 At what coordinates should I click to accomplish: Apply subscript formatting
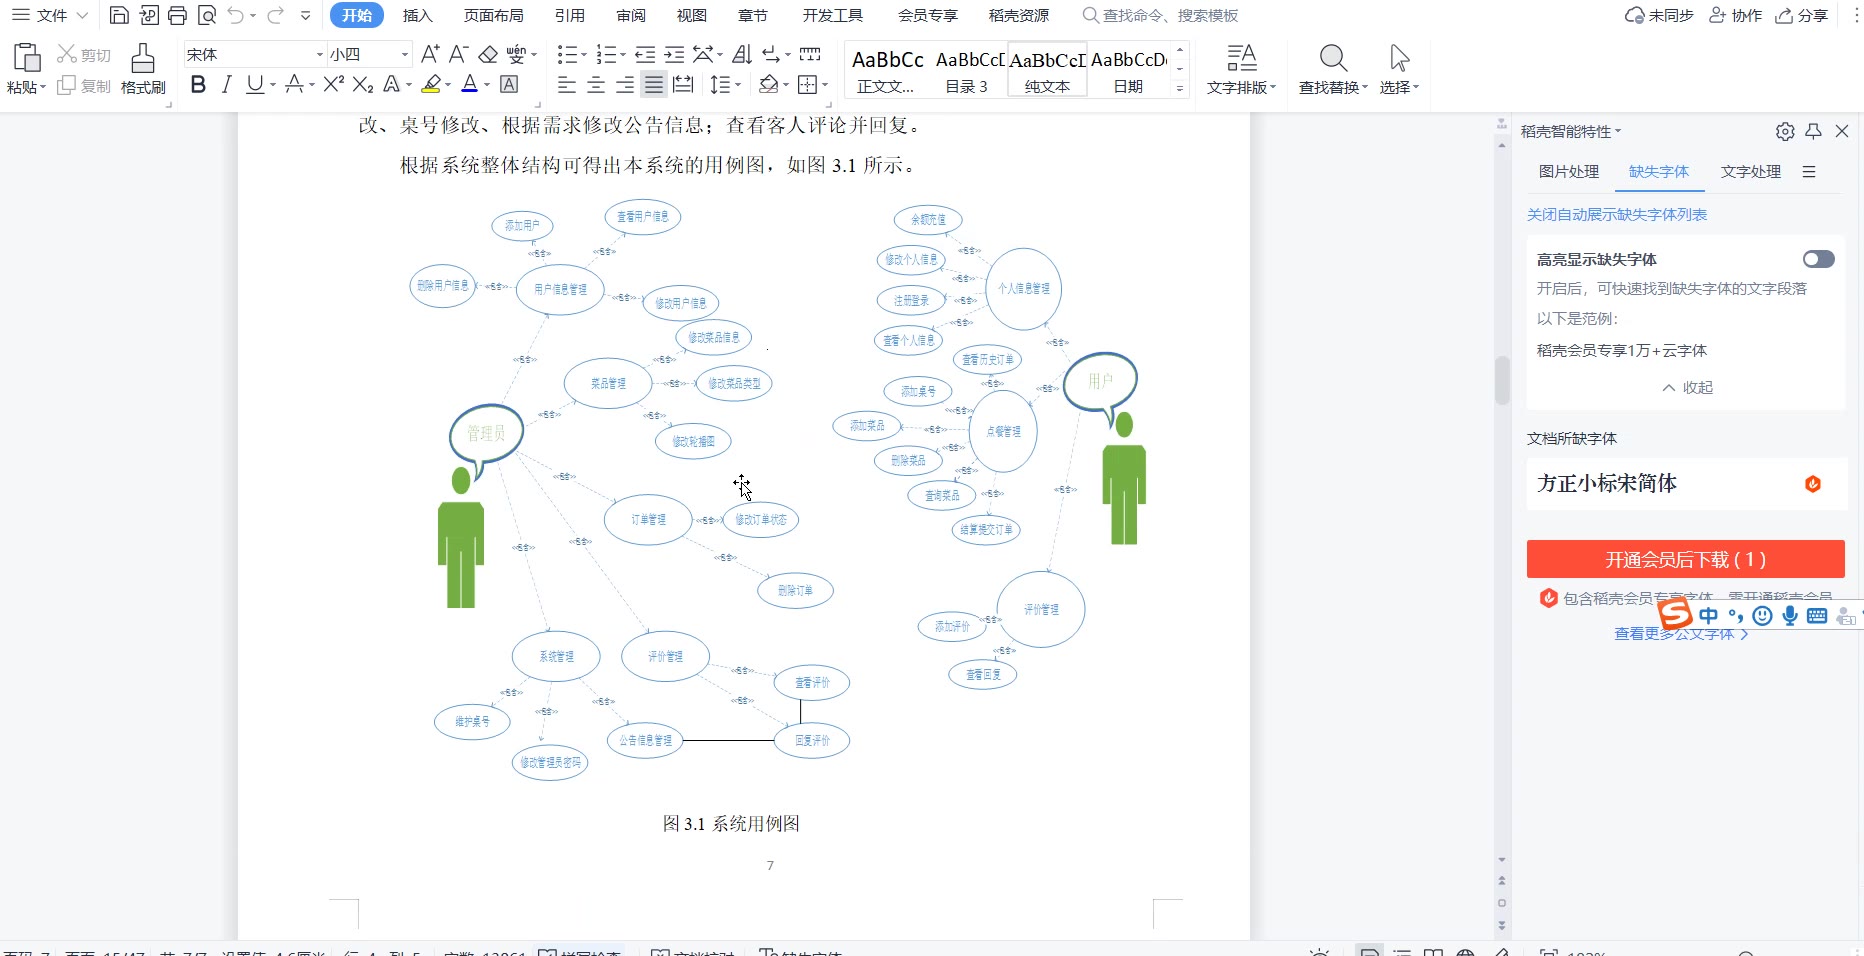pyautogui.click(x=363, y=85)
